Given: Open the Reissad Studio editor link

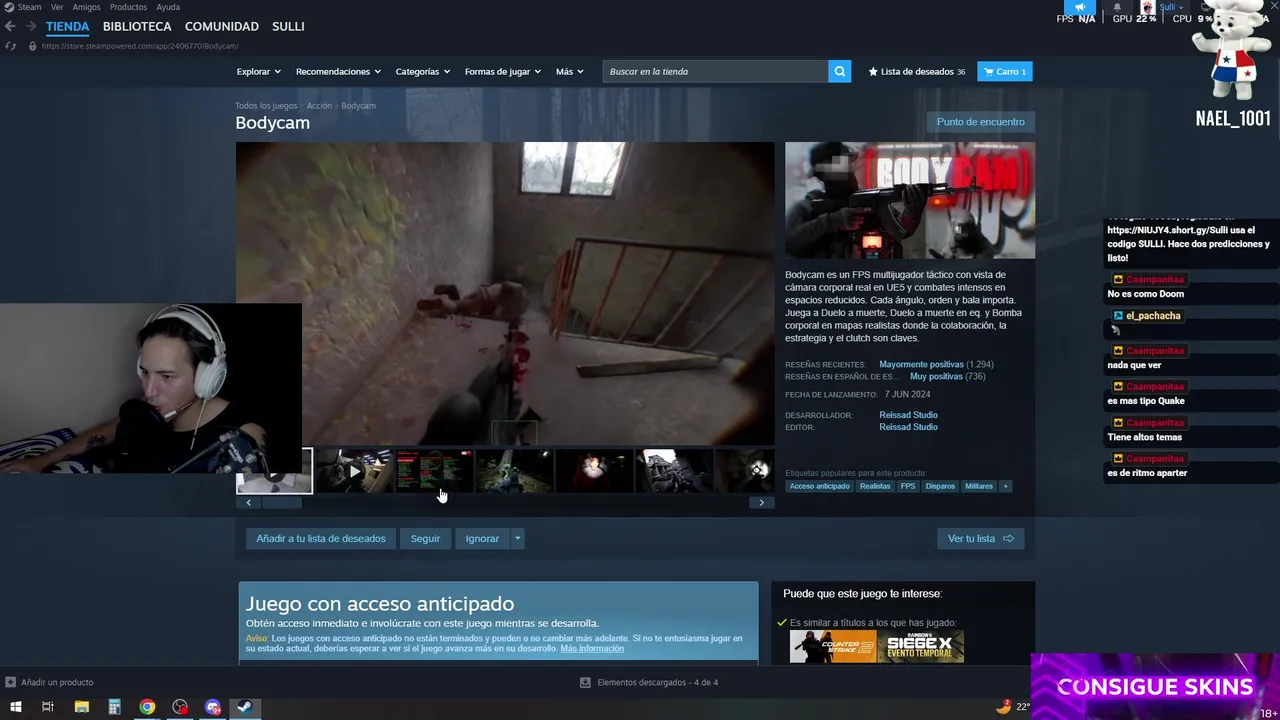Looking at the screenshot, I should click(908, 427).
